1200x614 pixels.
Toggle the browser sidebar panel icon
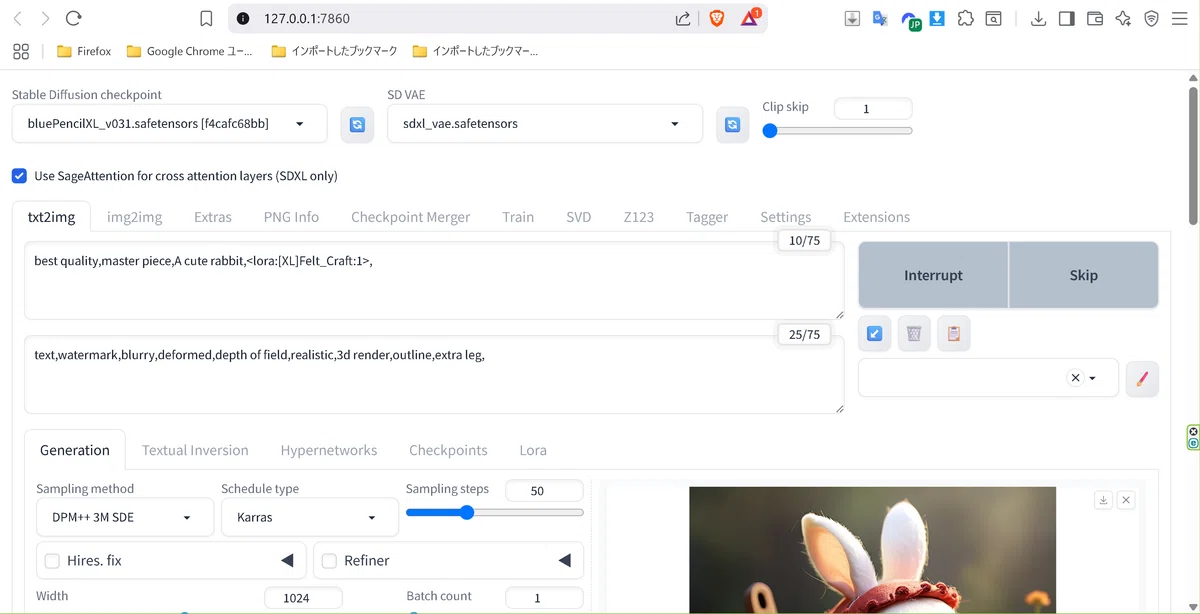click(1066, 18)
